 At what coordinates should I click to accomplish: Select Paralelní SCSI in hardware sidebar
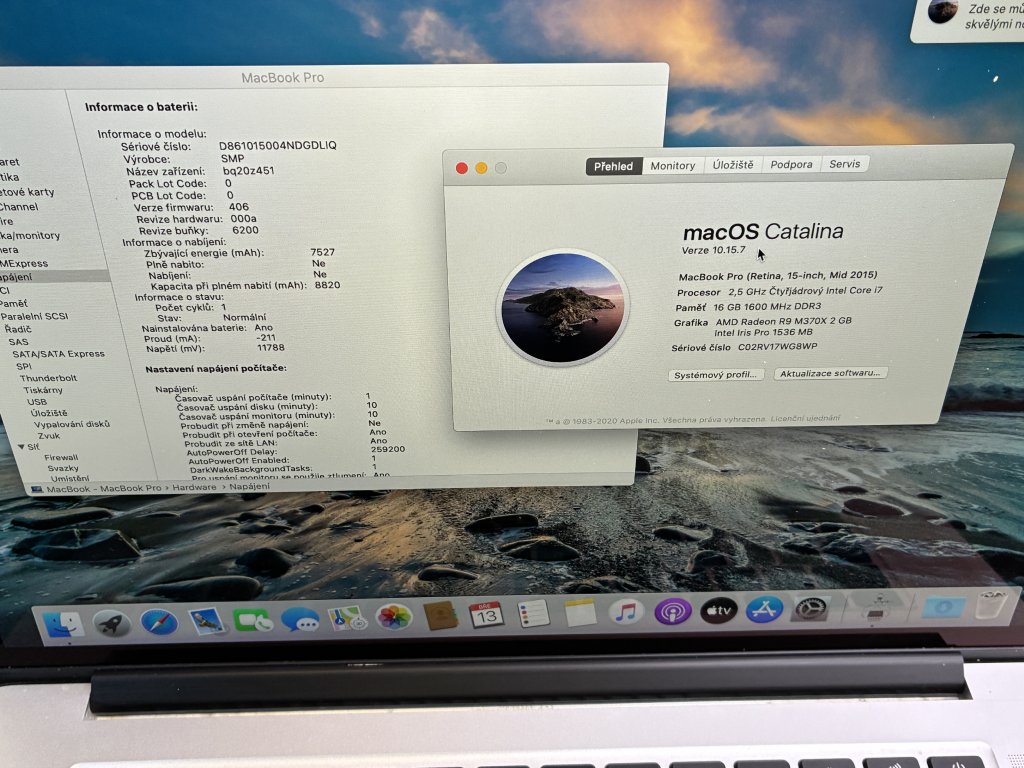tap(35, 316)
